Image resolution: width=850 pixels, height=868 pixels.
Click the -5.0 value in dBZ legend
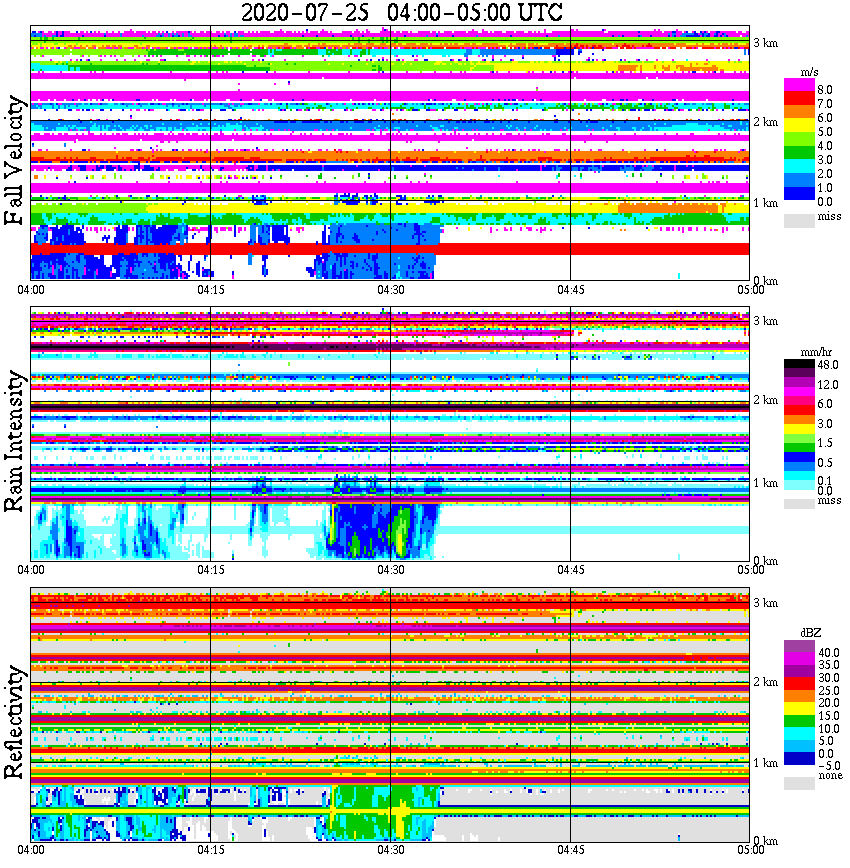[x=829, y=766]
